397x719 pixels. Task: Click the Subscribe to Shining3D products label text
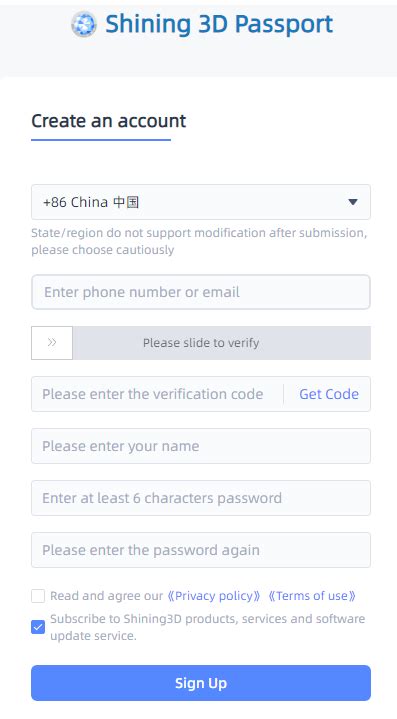(208, 627)
